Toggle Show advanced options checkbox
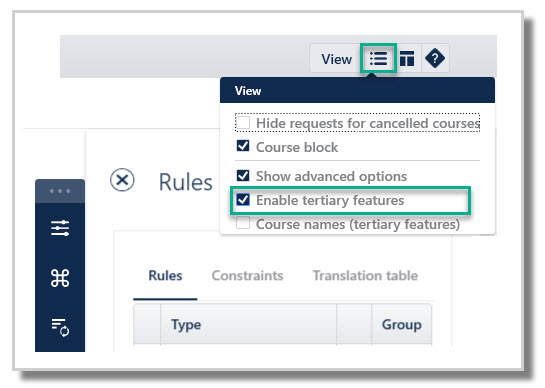The image size is (545, 388). [x=243, y=176]
